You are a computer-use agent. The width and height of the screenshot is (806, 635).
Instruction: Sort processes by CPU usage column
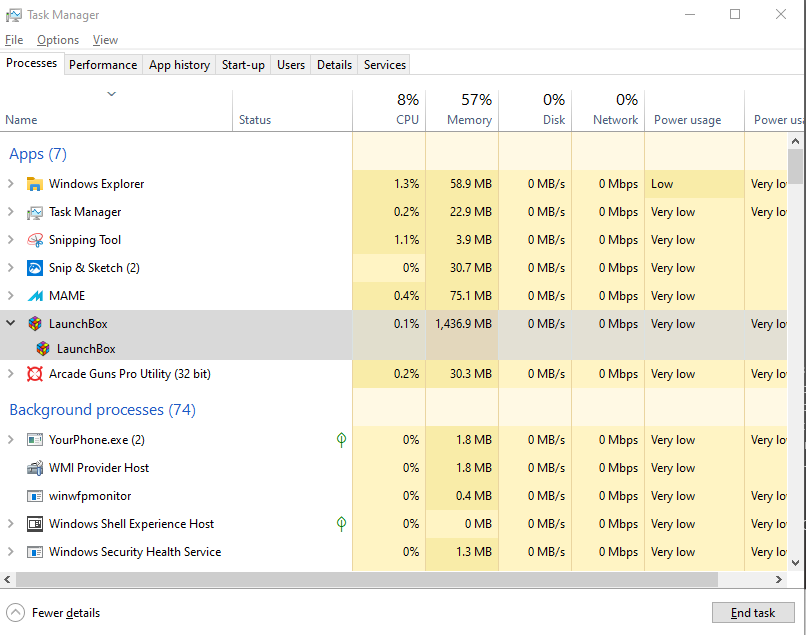coord(389,111)
